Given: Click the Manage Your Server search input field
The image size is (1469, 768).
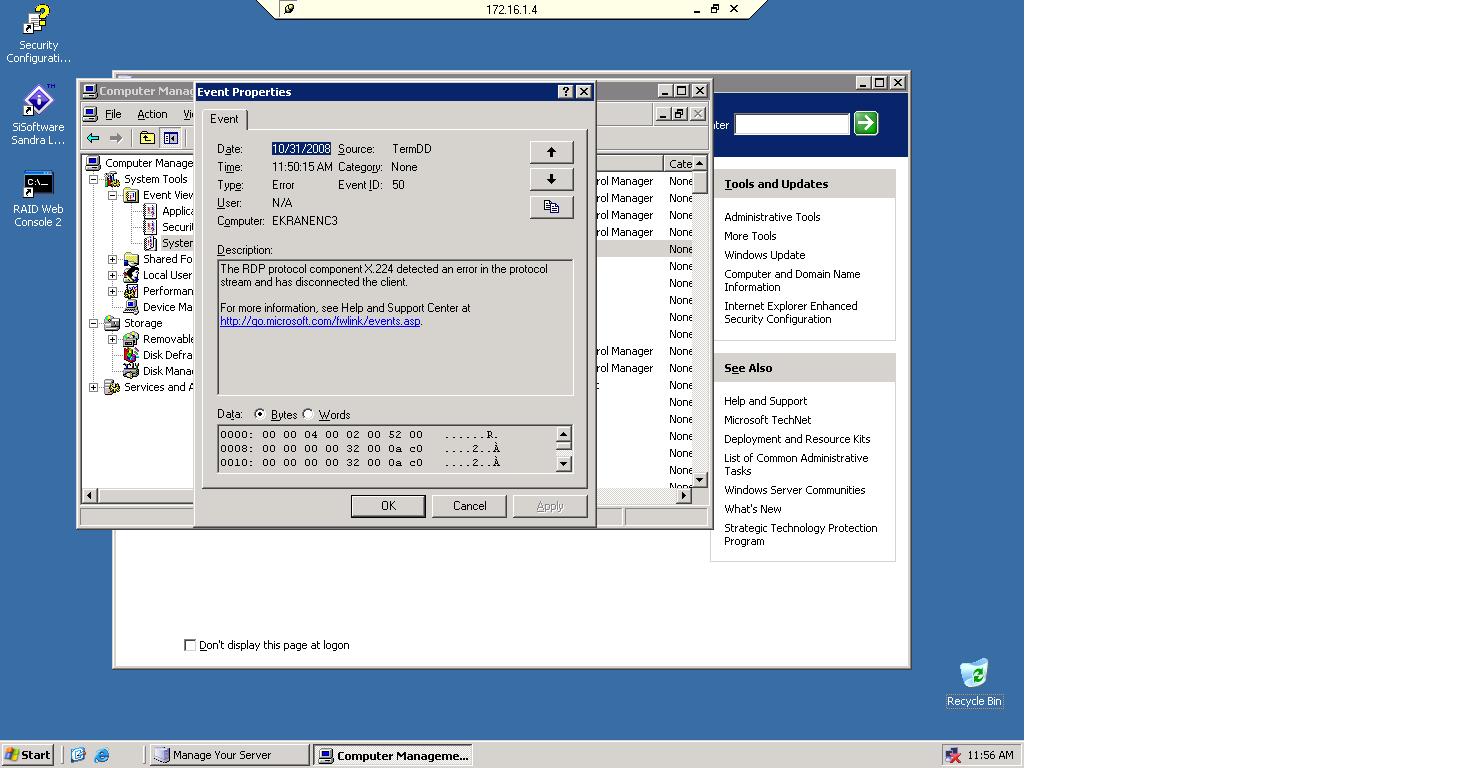Looking at the screenshot, I should (x=792, y=123).
